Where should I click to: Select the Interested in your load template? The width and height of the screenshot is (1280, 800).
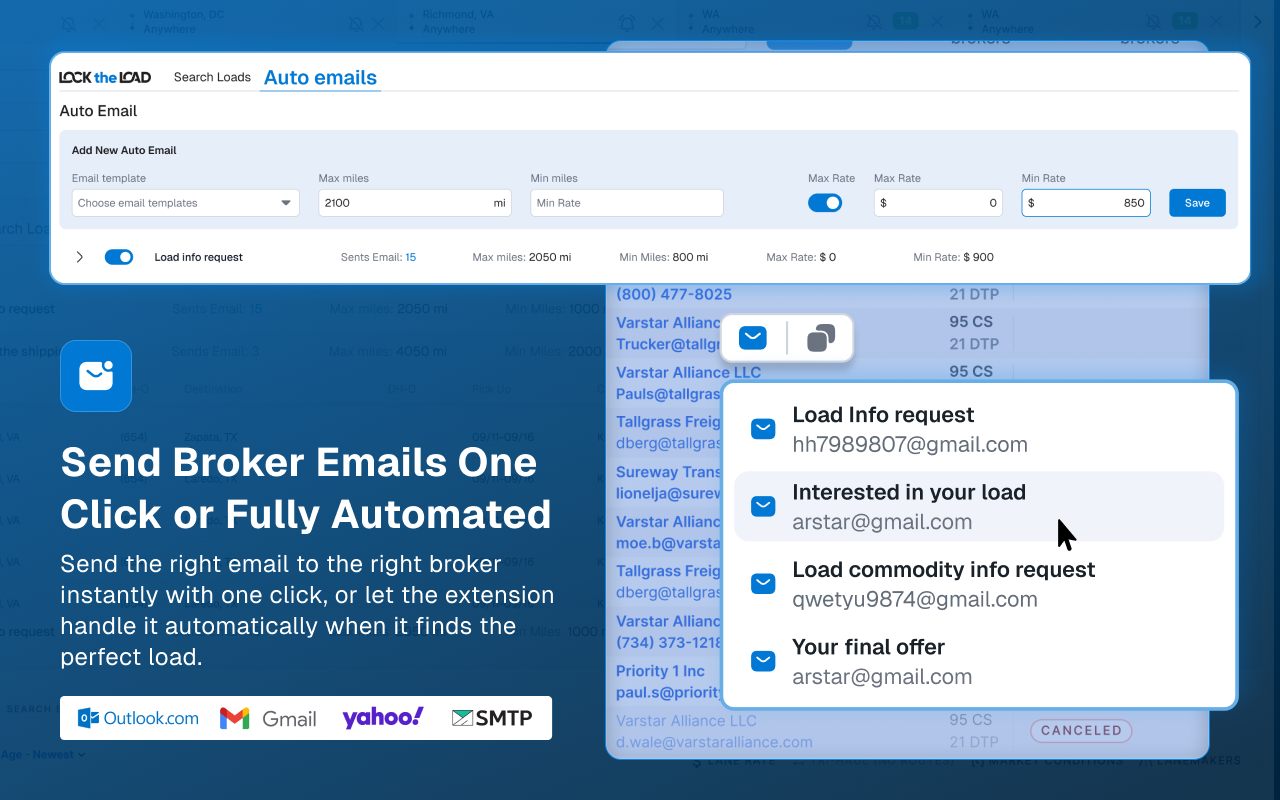[979, 506]
